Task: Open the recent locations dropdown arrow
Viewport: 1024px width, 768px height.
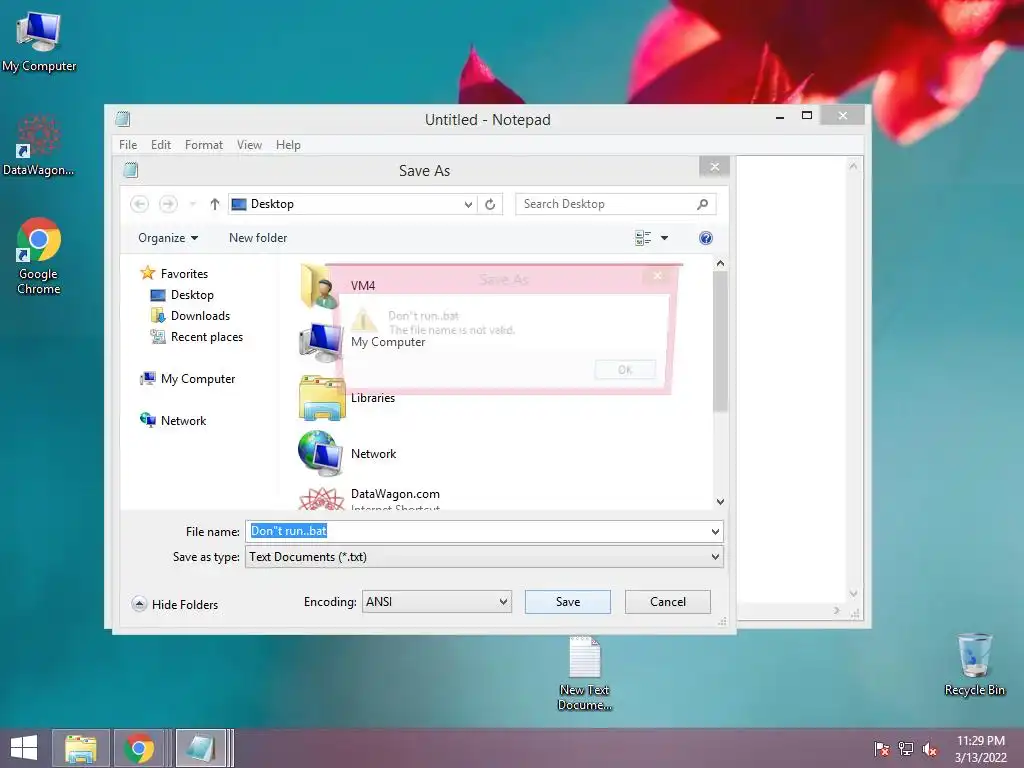Action: 193,204
